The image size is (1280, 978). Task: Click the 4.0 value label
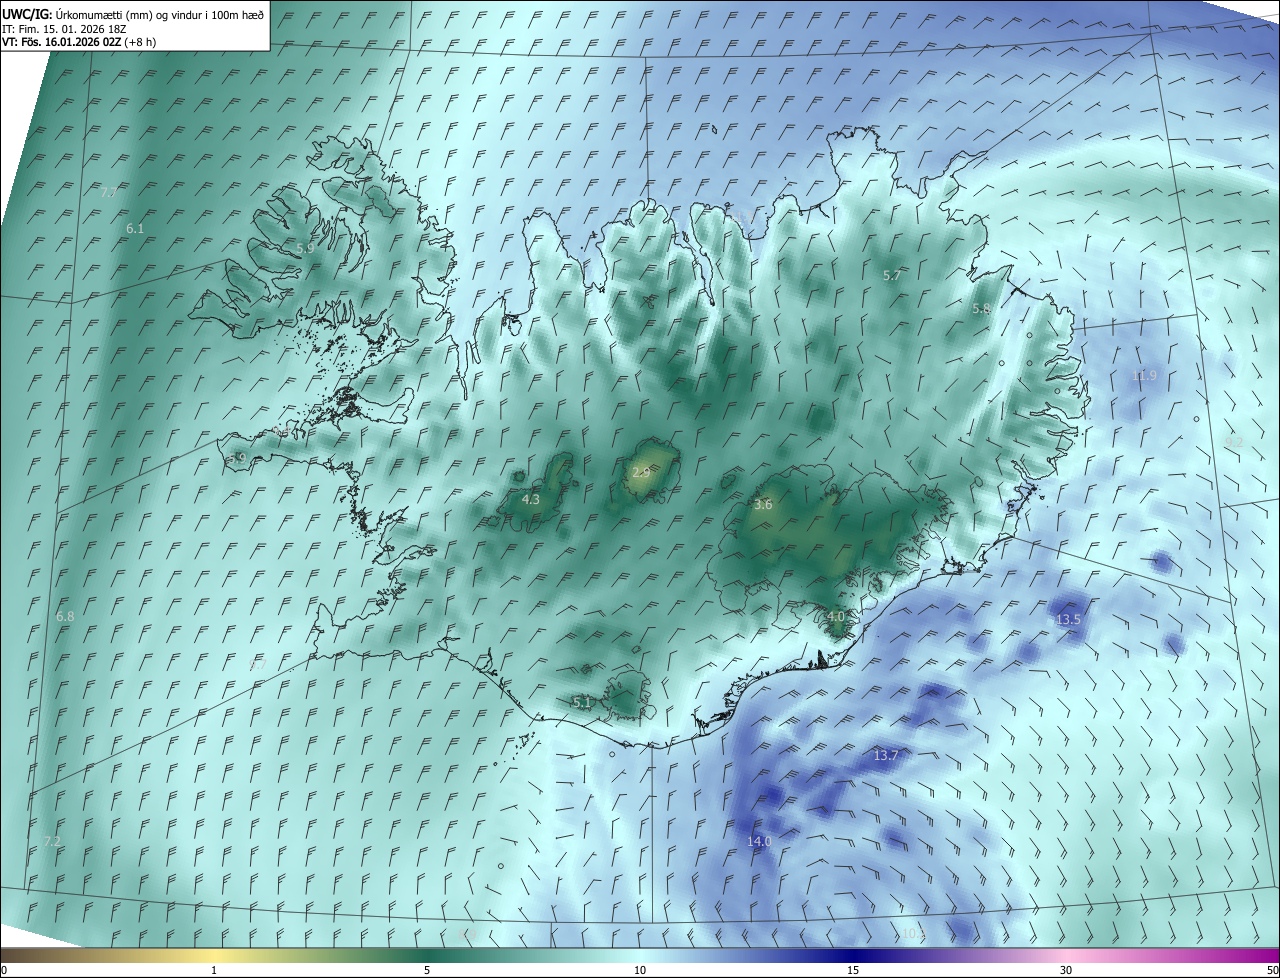(836, 617)
